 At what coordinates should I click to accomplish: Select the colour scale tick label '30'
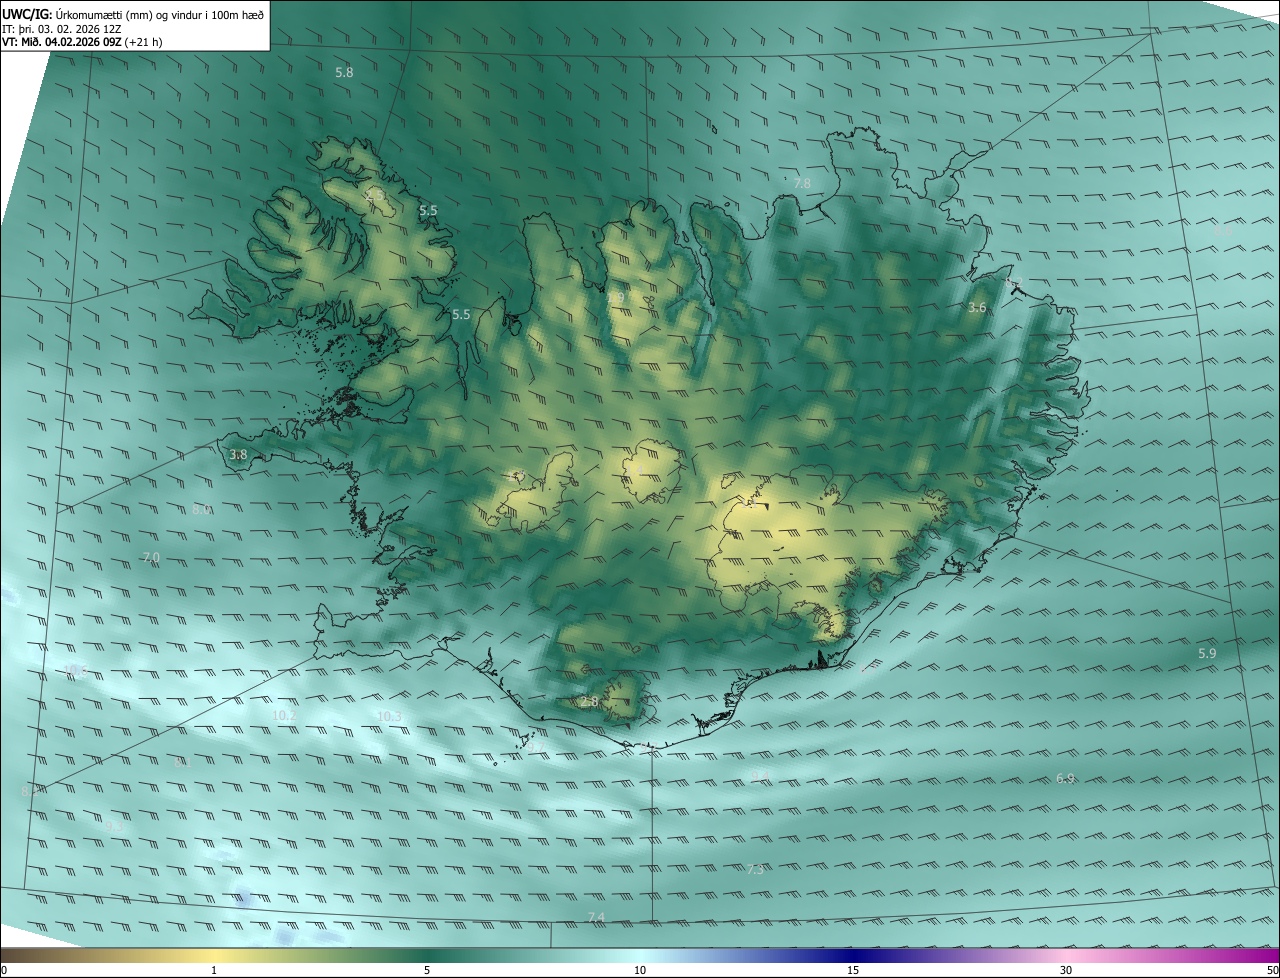pos(1066,970)
